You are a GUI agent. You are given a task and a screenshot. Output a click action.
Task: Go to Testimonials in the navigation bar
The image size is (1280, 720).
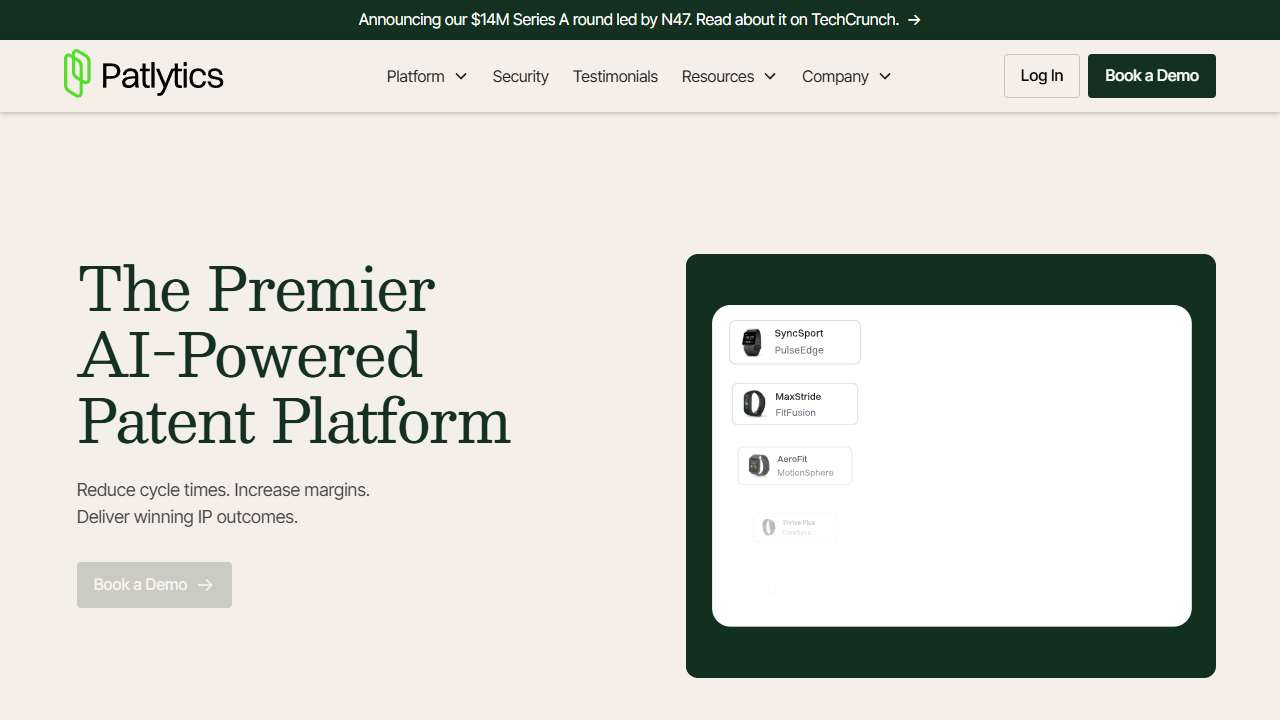615,77
